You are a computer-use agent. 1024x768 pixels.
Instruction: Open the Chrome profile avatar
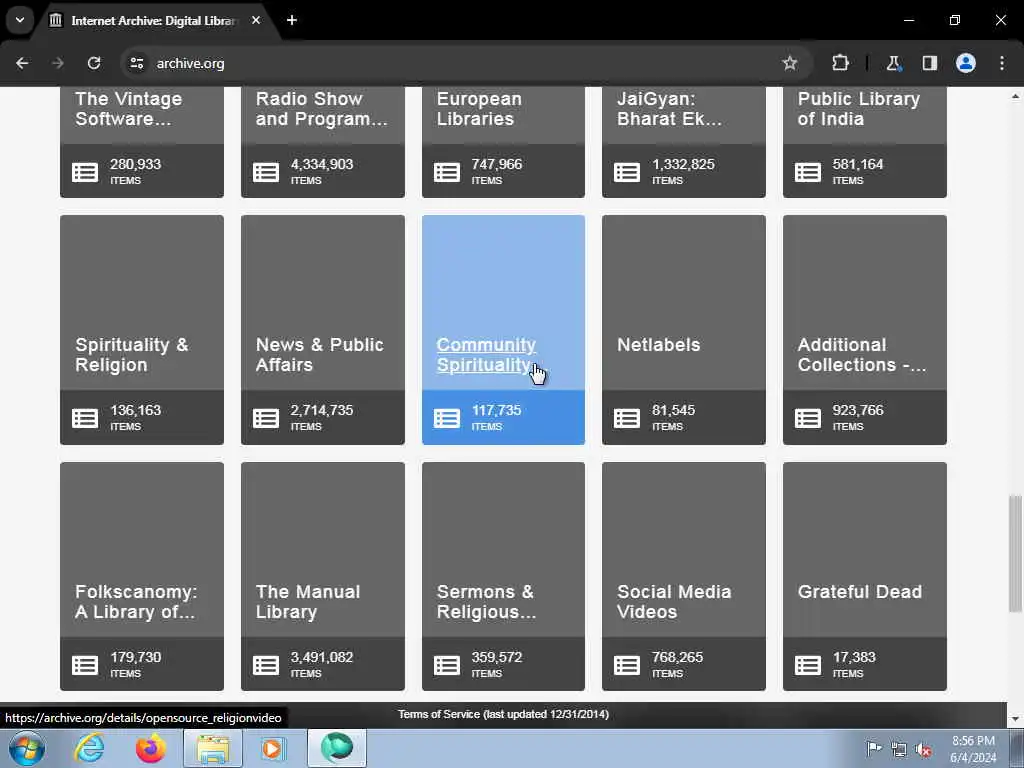coord(966,63)
